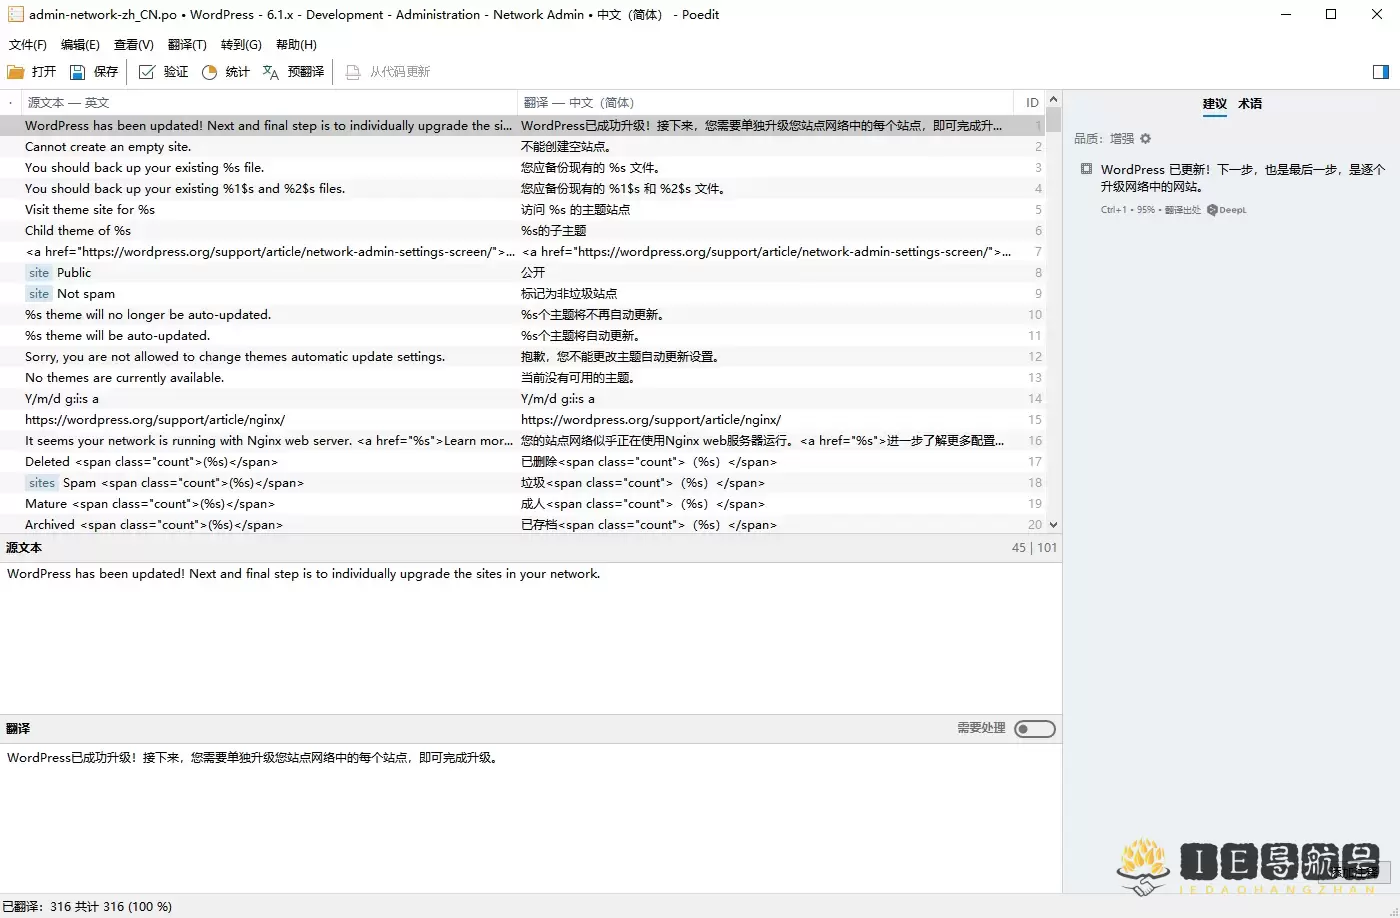1400x918 pixels.
Task: Toggle the 需要处理 switch
Action: (1035, 729)
